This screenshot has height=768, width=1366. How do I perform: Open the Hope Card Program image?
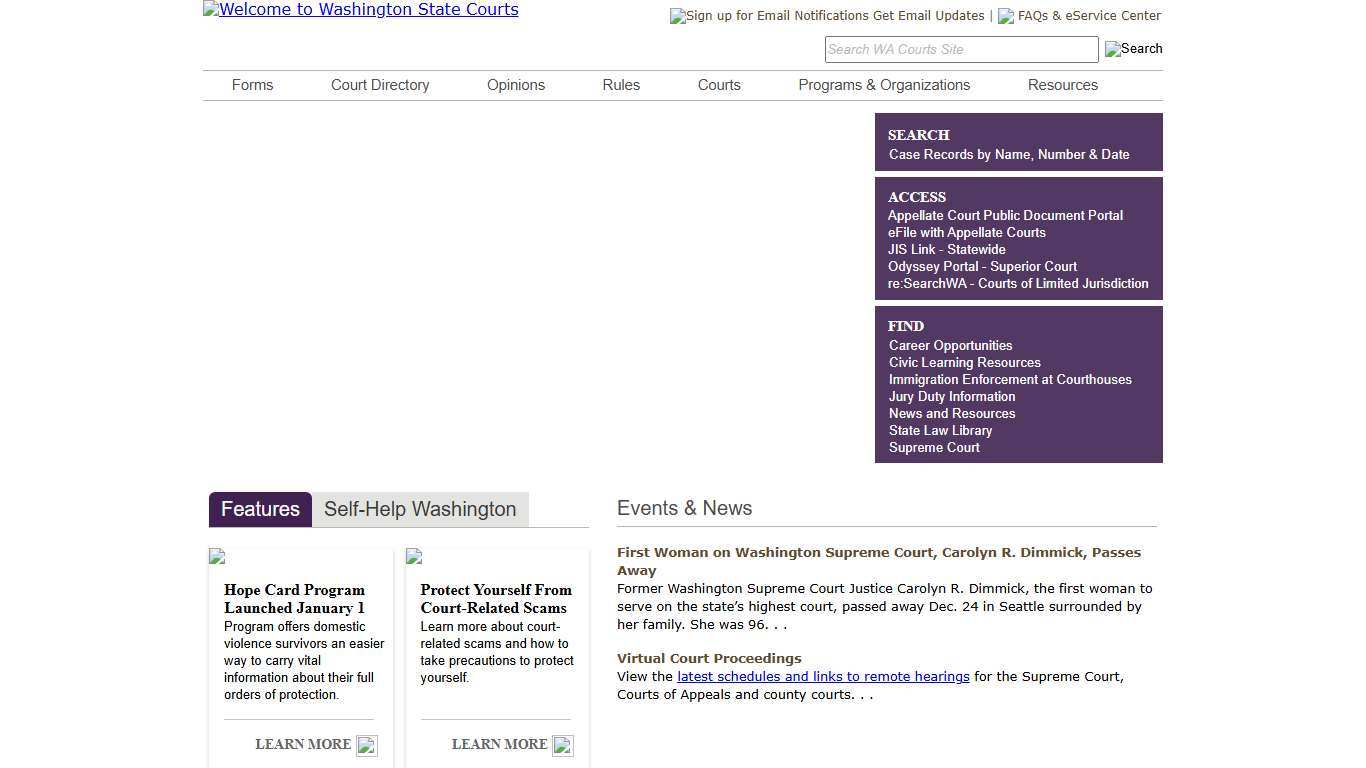pos(217,557)
